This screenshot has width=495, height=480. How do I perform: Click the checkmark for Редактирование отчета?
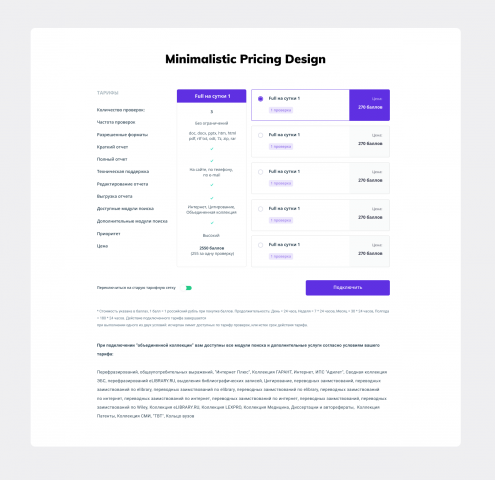(212, 185)
